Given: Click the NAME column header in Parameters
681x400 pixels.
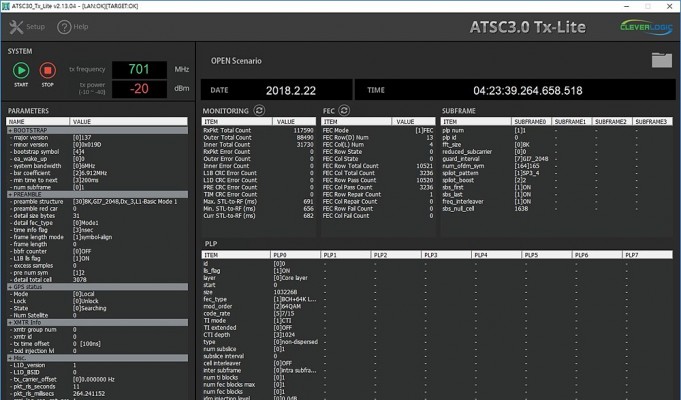Looking at the screenshot, I should pyautogui.click(x=38, y=122).
